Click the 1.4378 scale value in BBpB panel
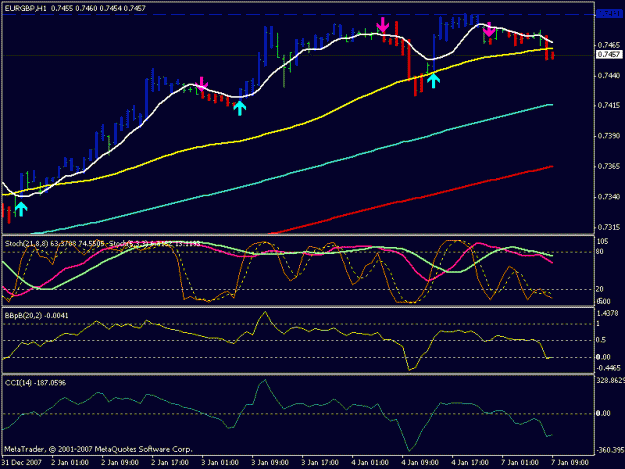Image resolution: width=625 pixels, height=469 pixels. [x=607, y=313]
